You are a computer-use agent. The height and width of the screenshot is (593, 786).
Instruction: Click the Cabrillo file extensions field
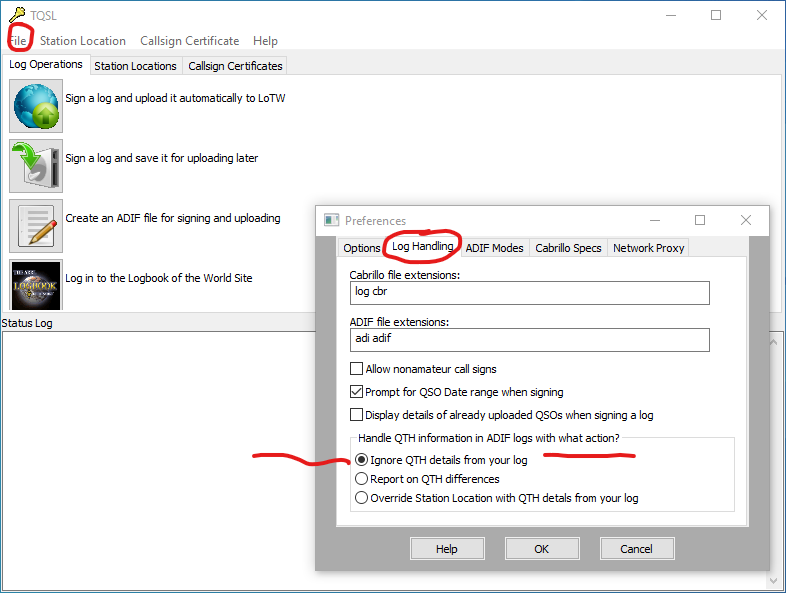point(529,293)
